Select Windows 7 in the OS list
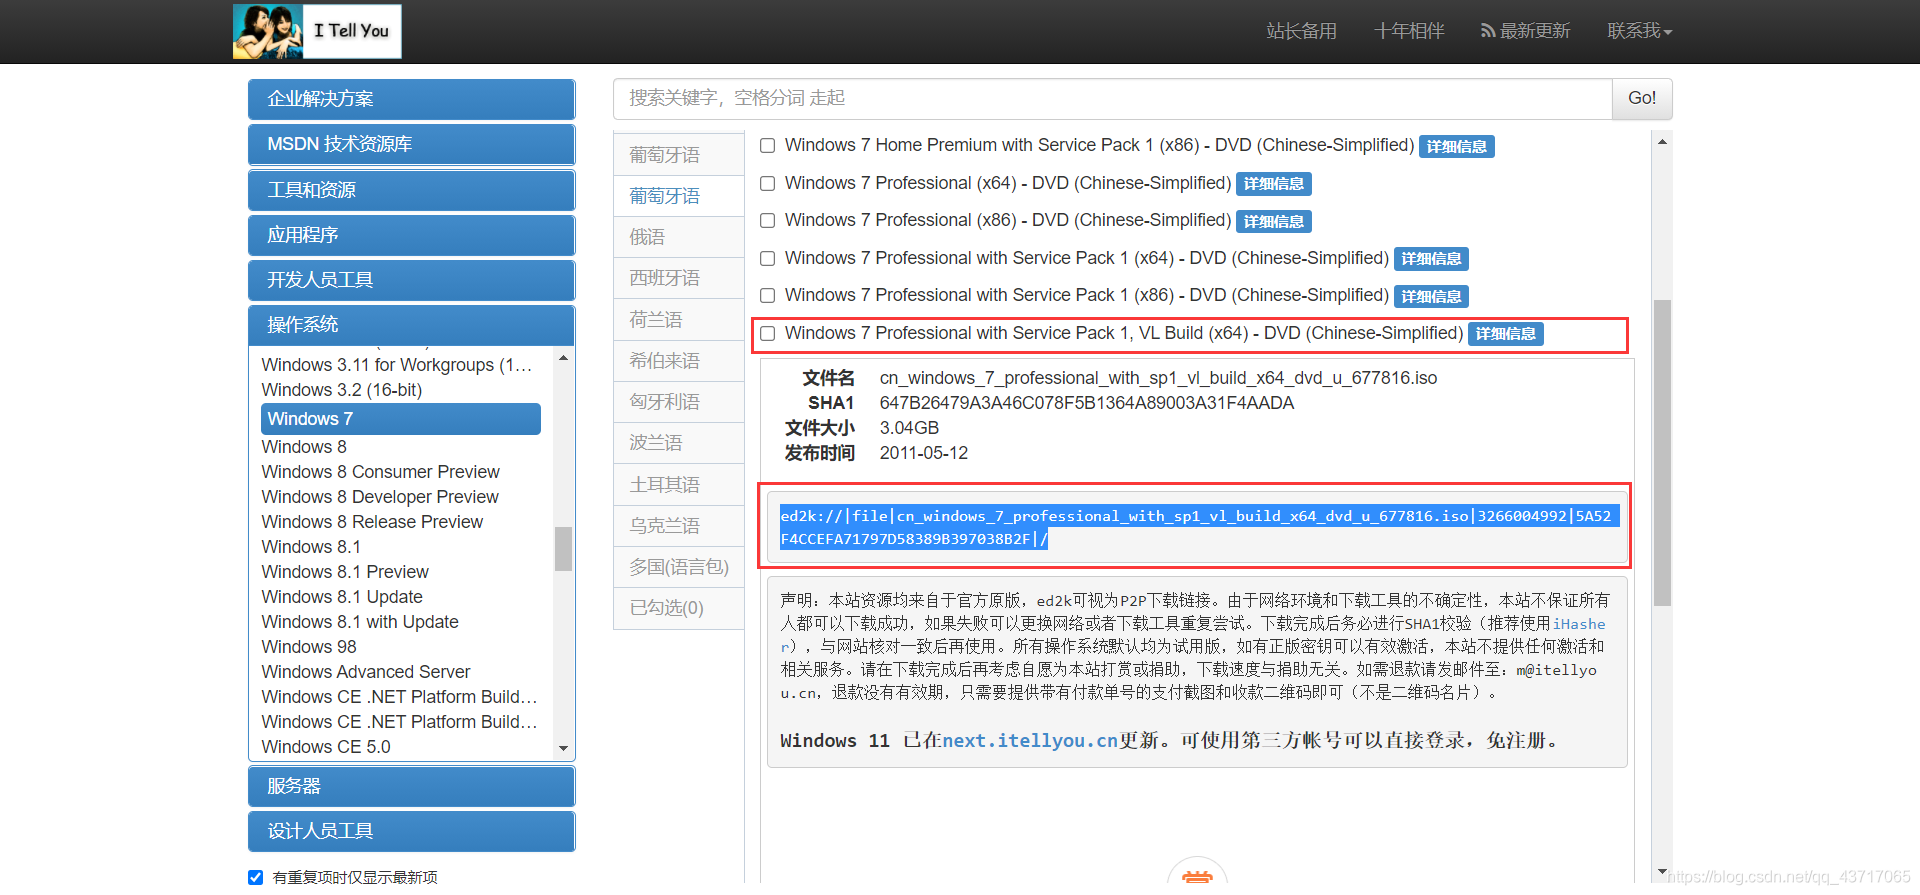 401,419
